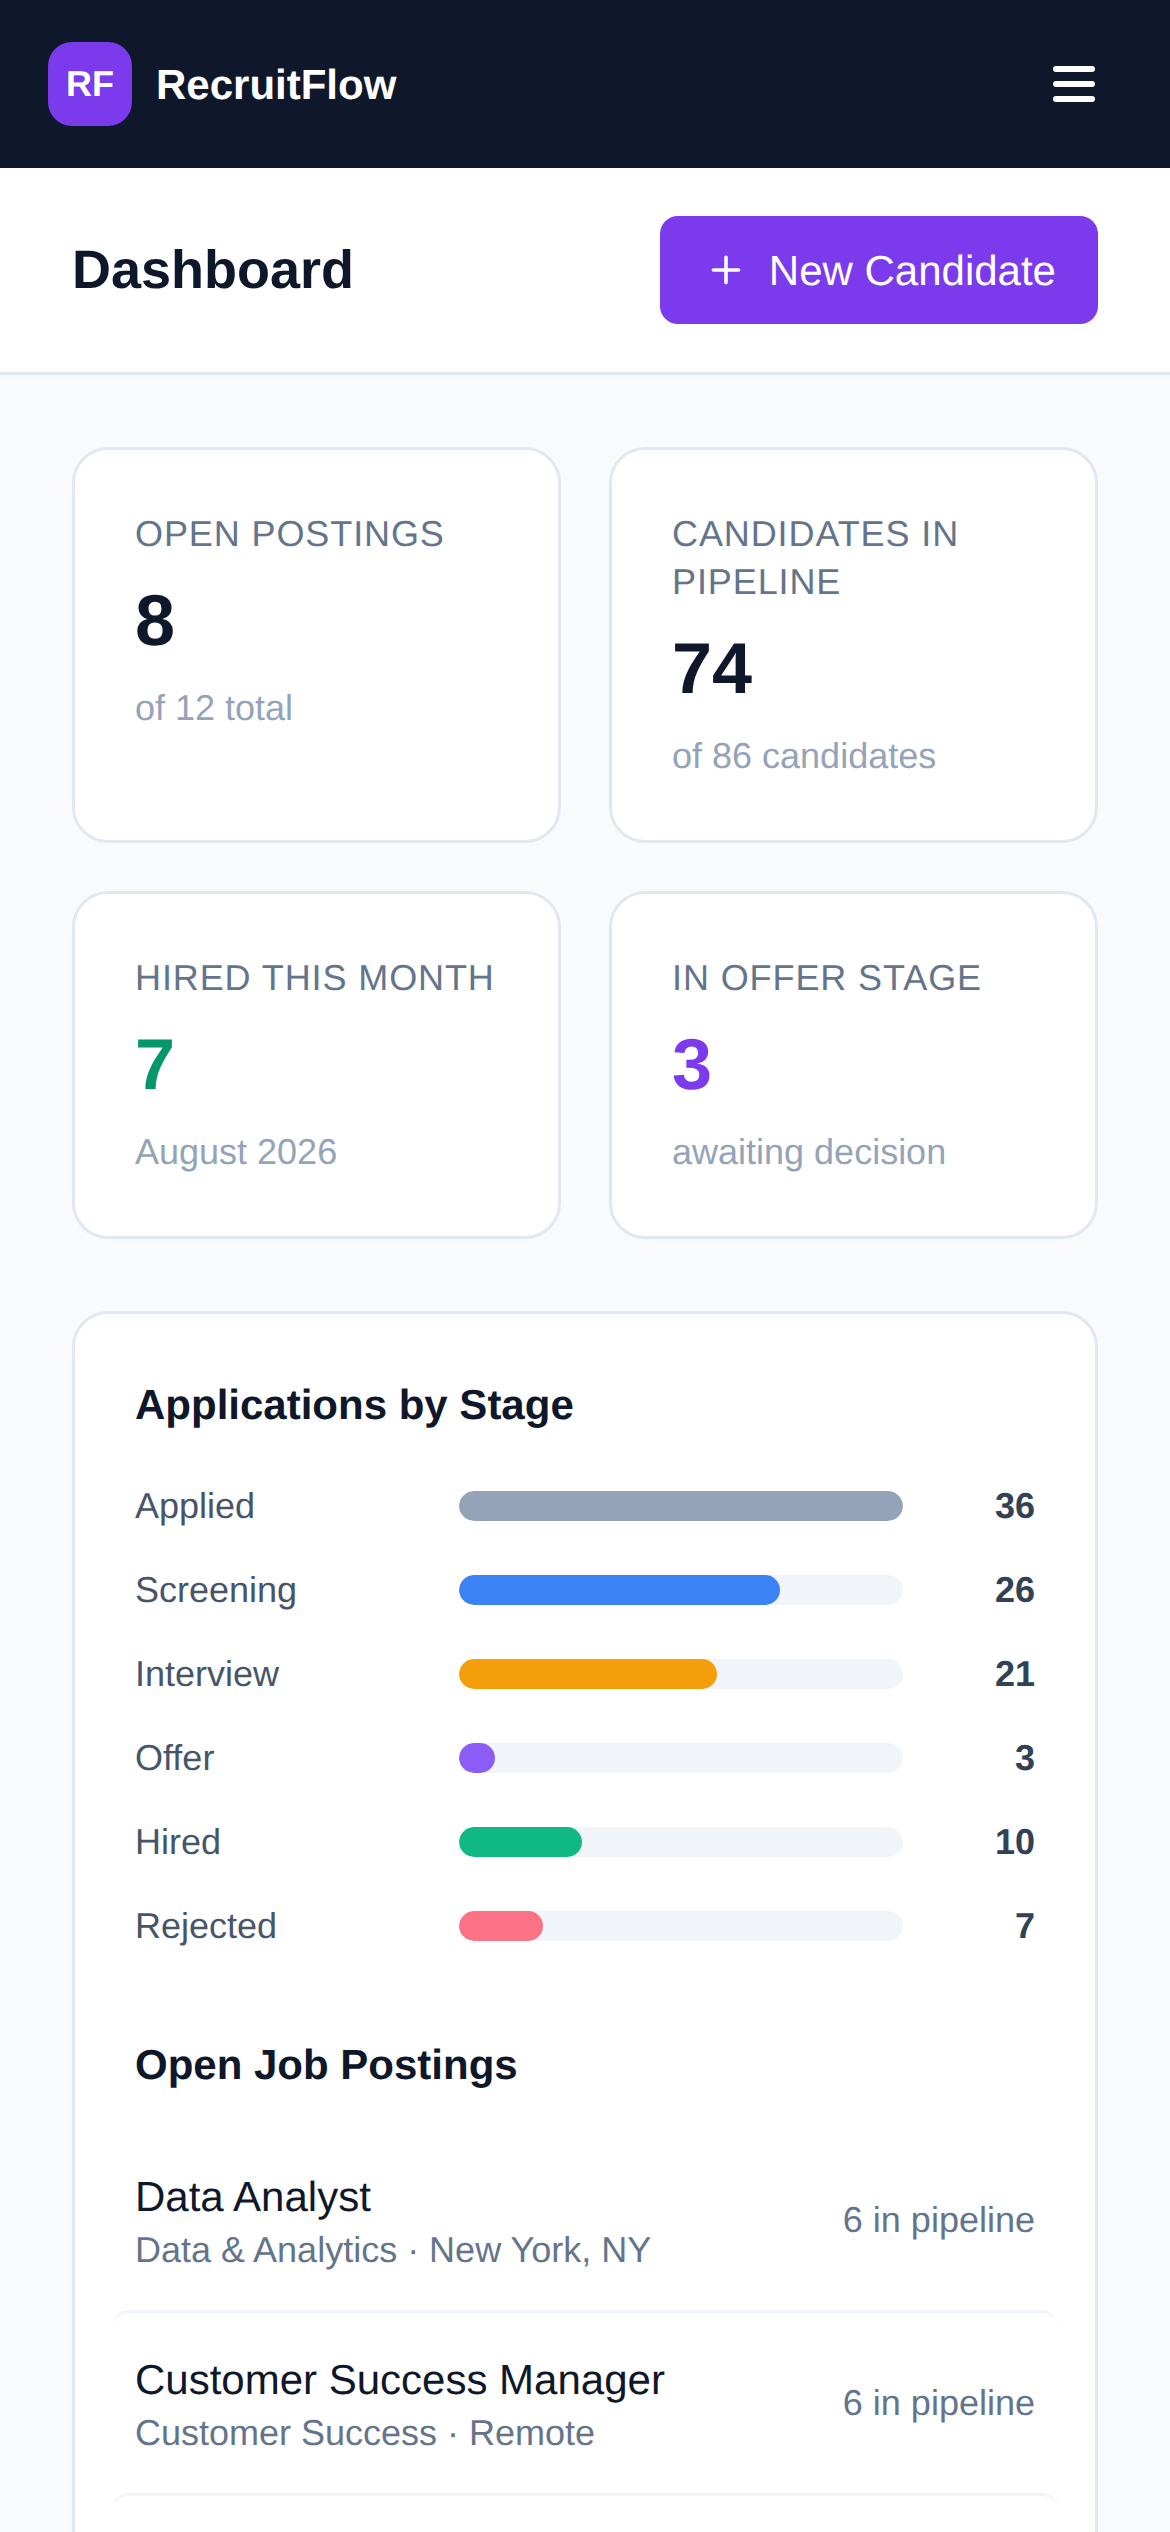The width and height of the screenshot is (1170, 2532).
Task: Add a New Candidate
Action: click(x=879, y=270)
